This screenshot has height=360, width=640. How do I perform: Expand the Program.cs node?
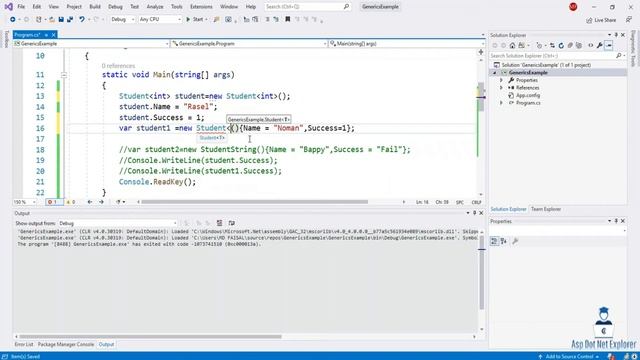[x=501, y=103]
